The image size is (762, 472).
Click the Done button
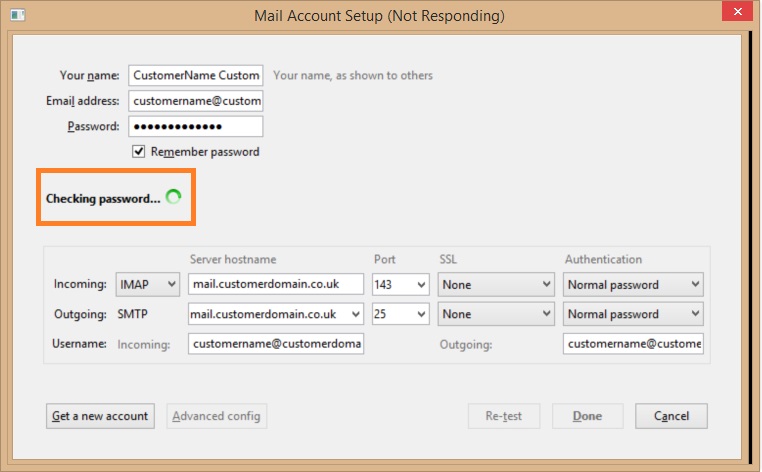[587, 416]
